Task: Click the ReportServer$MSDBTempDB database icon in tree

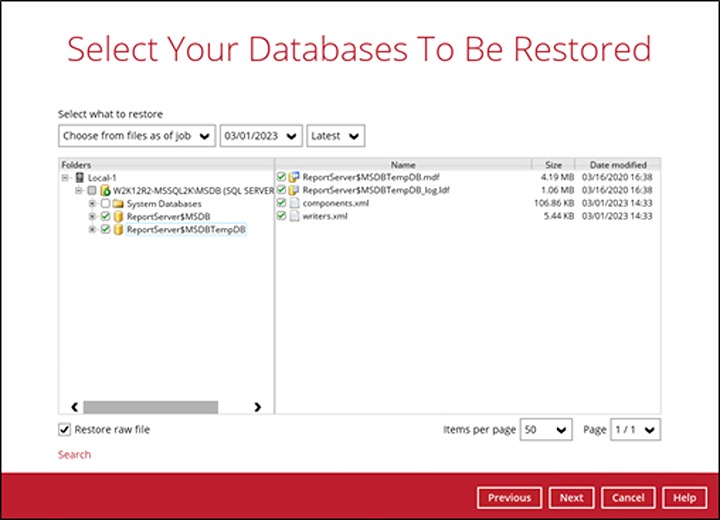Action: tap(118, 229)
